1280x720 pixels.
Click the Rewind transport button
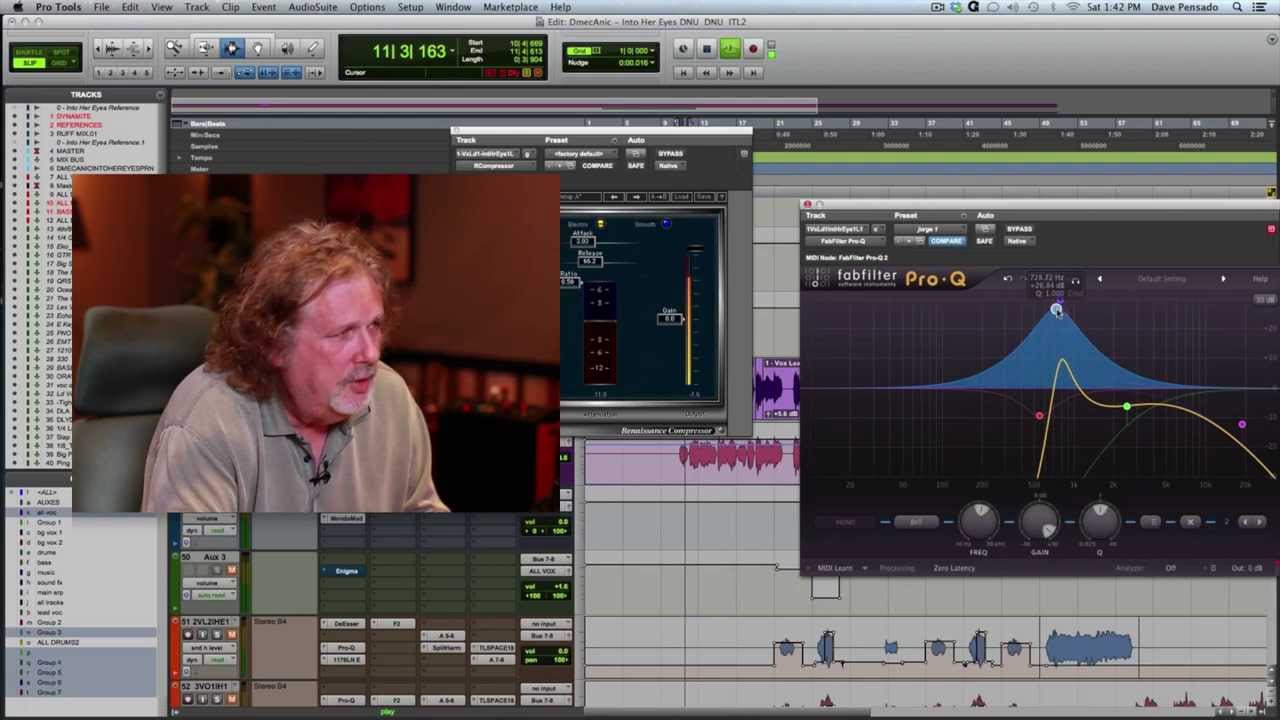click(706, 72)
